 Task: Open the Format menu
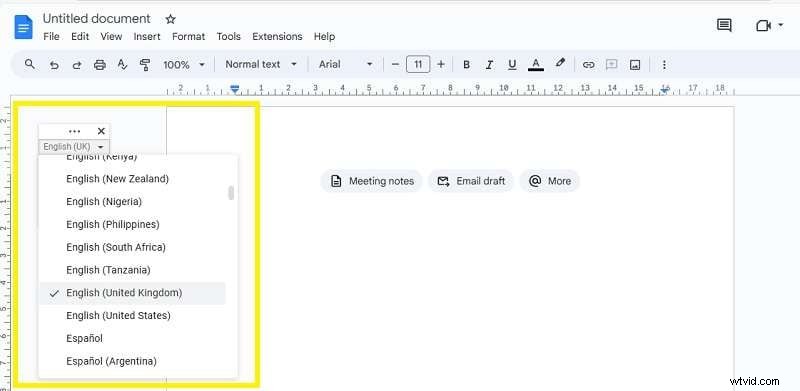coord(188,36)
